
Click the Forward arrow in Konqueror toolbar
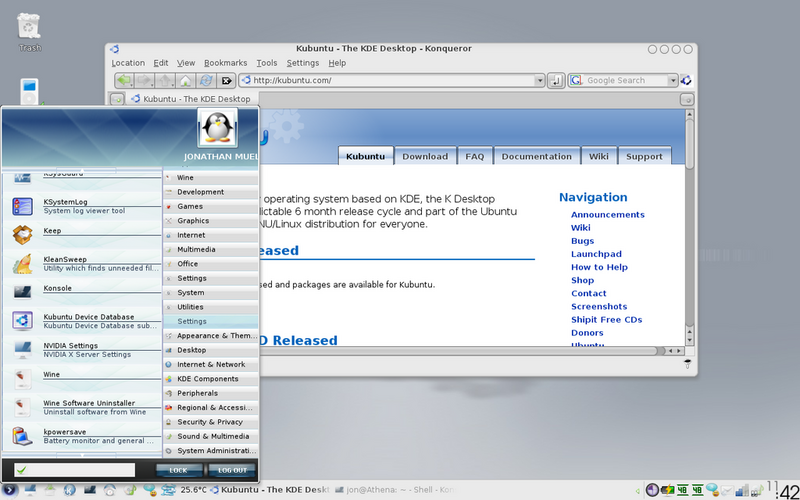click(x=144, y=80)
